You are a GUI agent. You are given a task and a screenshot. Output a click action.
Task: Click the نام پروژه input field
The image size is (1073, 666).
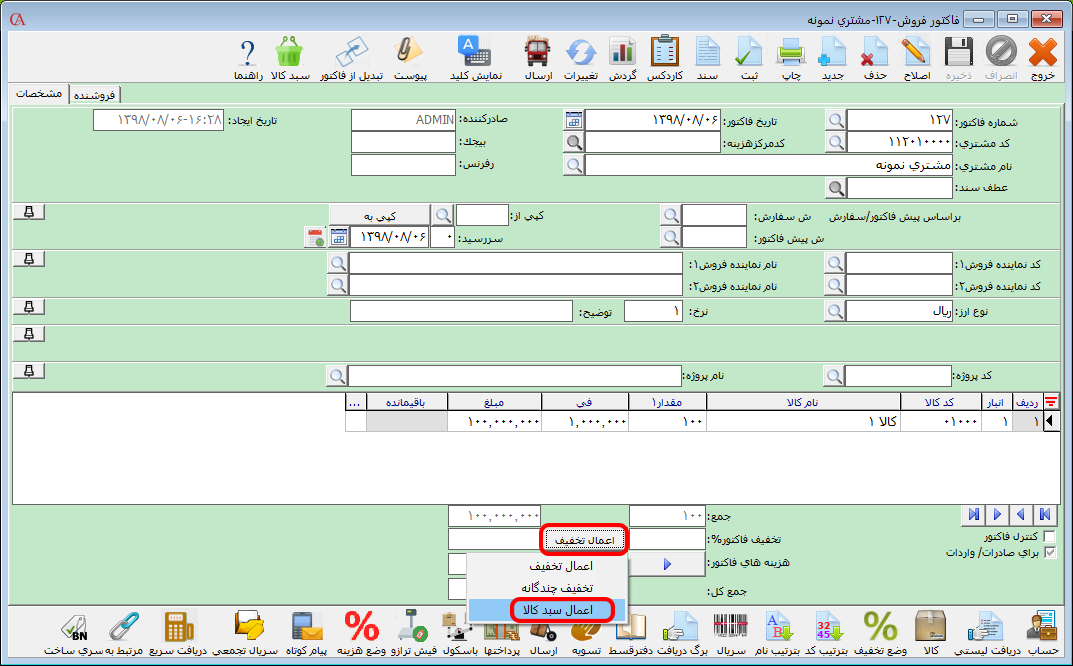(514, 376)
